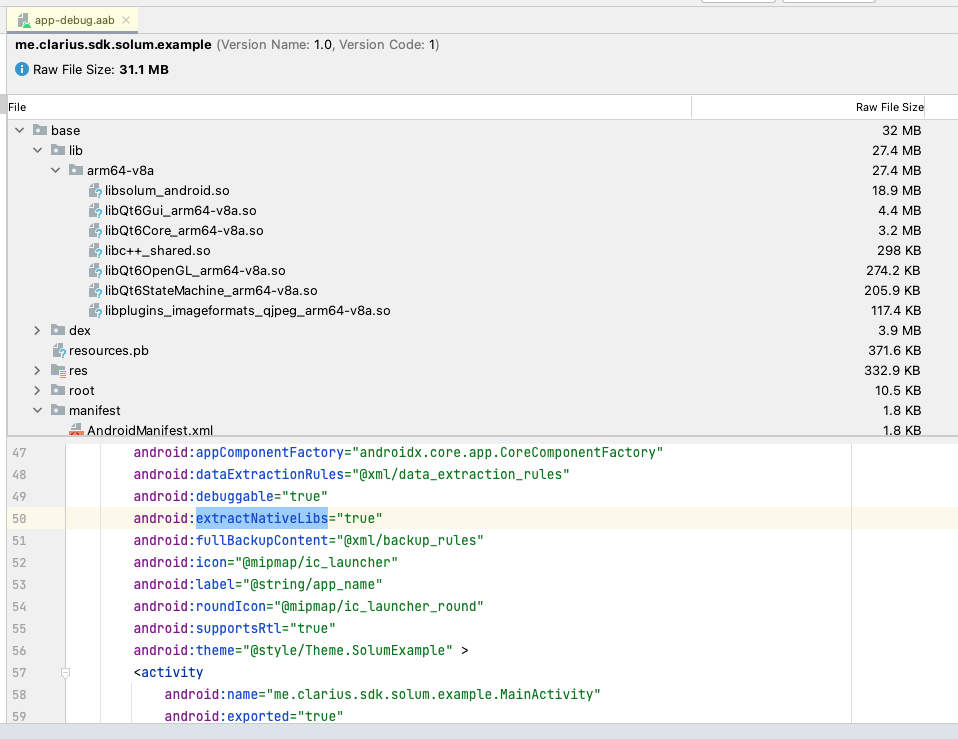Screen dimensions: 958x739
Task: Expand the dex folder
Action: [37, 330]
